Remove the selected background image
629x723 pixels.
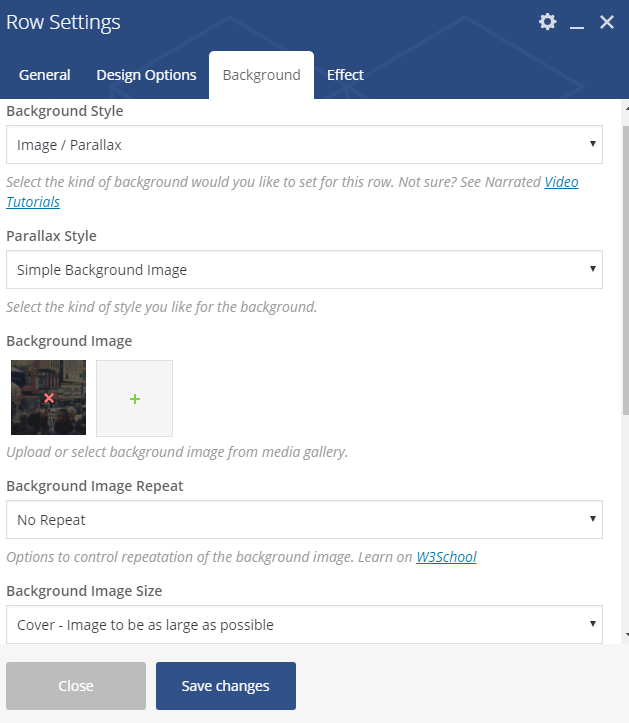click(49, 398)
